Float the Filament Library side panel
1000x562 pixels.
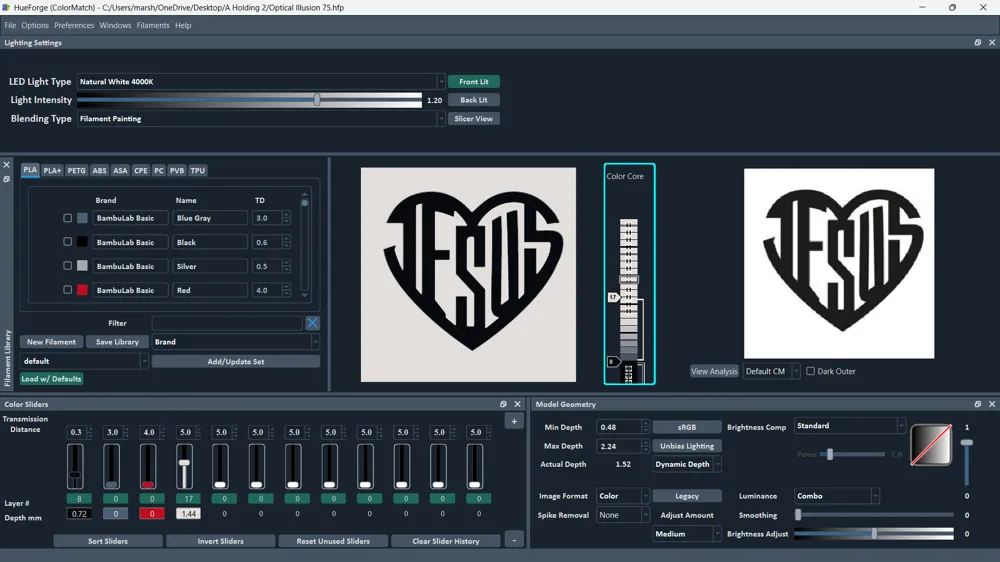6,179
